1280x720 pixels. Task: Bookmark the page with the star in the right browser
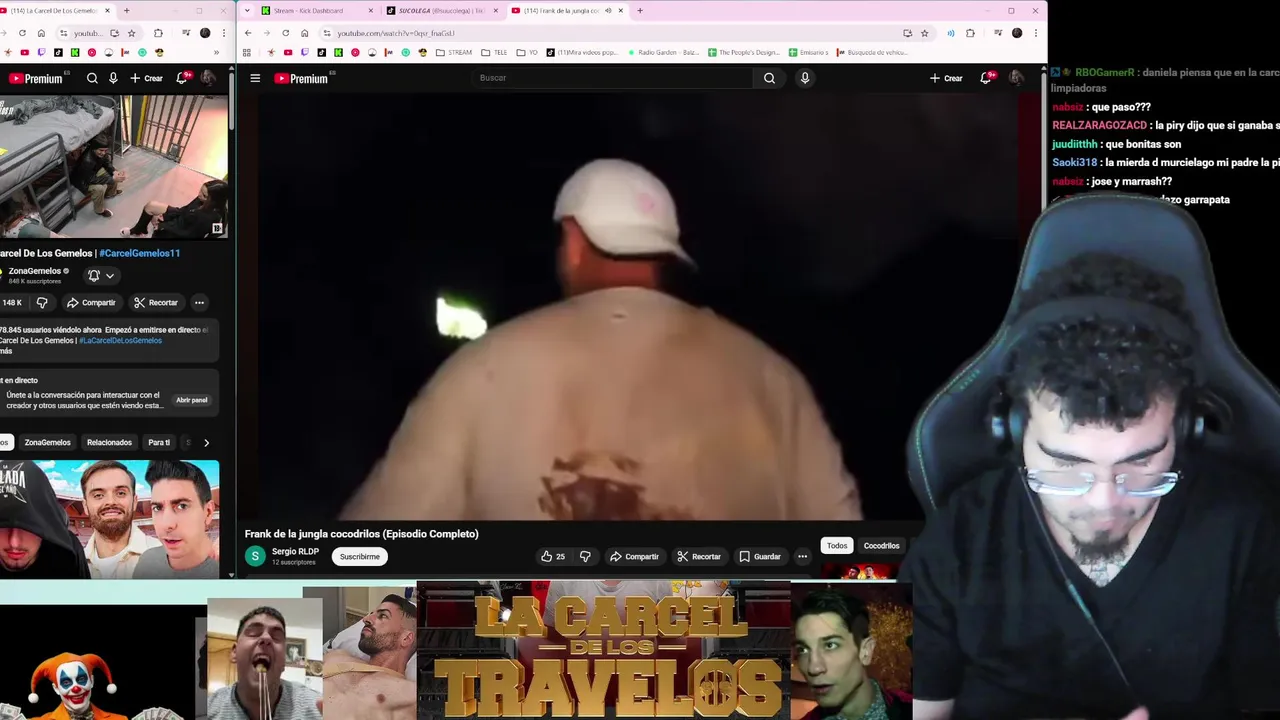924,33
